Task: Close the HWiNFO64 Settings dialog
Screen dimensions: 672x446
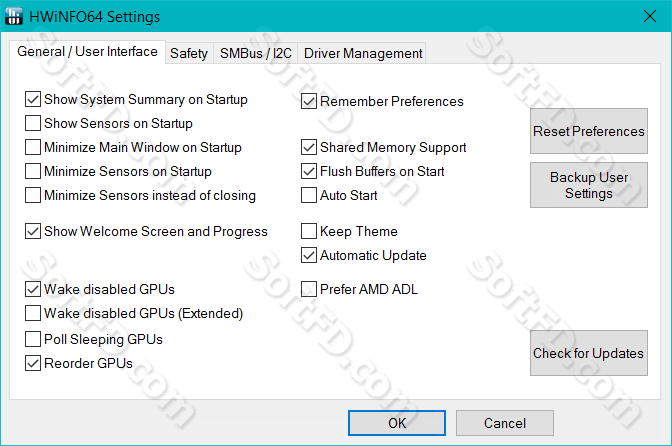Action: [650, 16]
